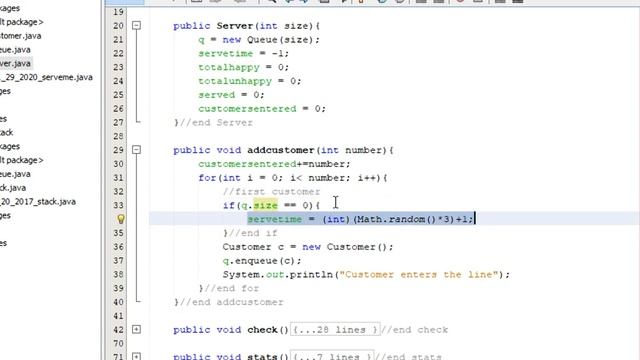Click the '//end for' comment on line 39
Image resolution: width=640 pixels, height=360 pixels.
click(x=231, y=289)
